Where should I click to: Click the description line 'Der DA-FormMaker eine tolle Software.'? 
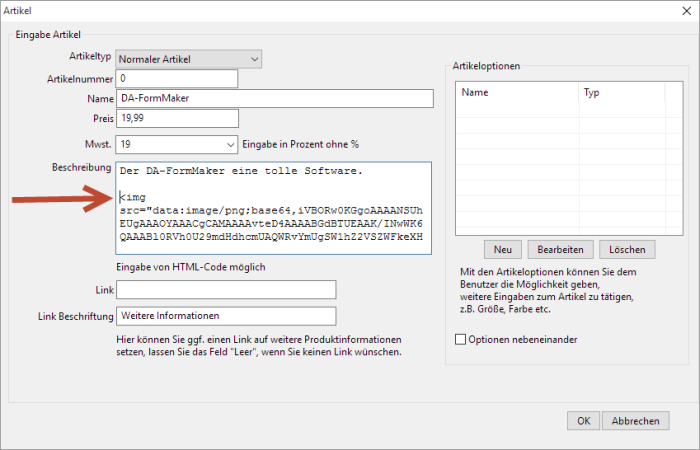pos(240,171)
